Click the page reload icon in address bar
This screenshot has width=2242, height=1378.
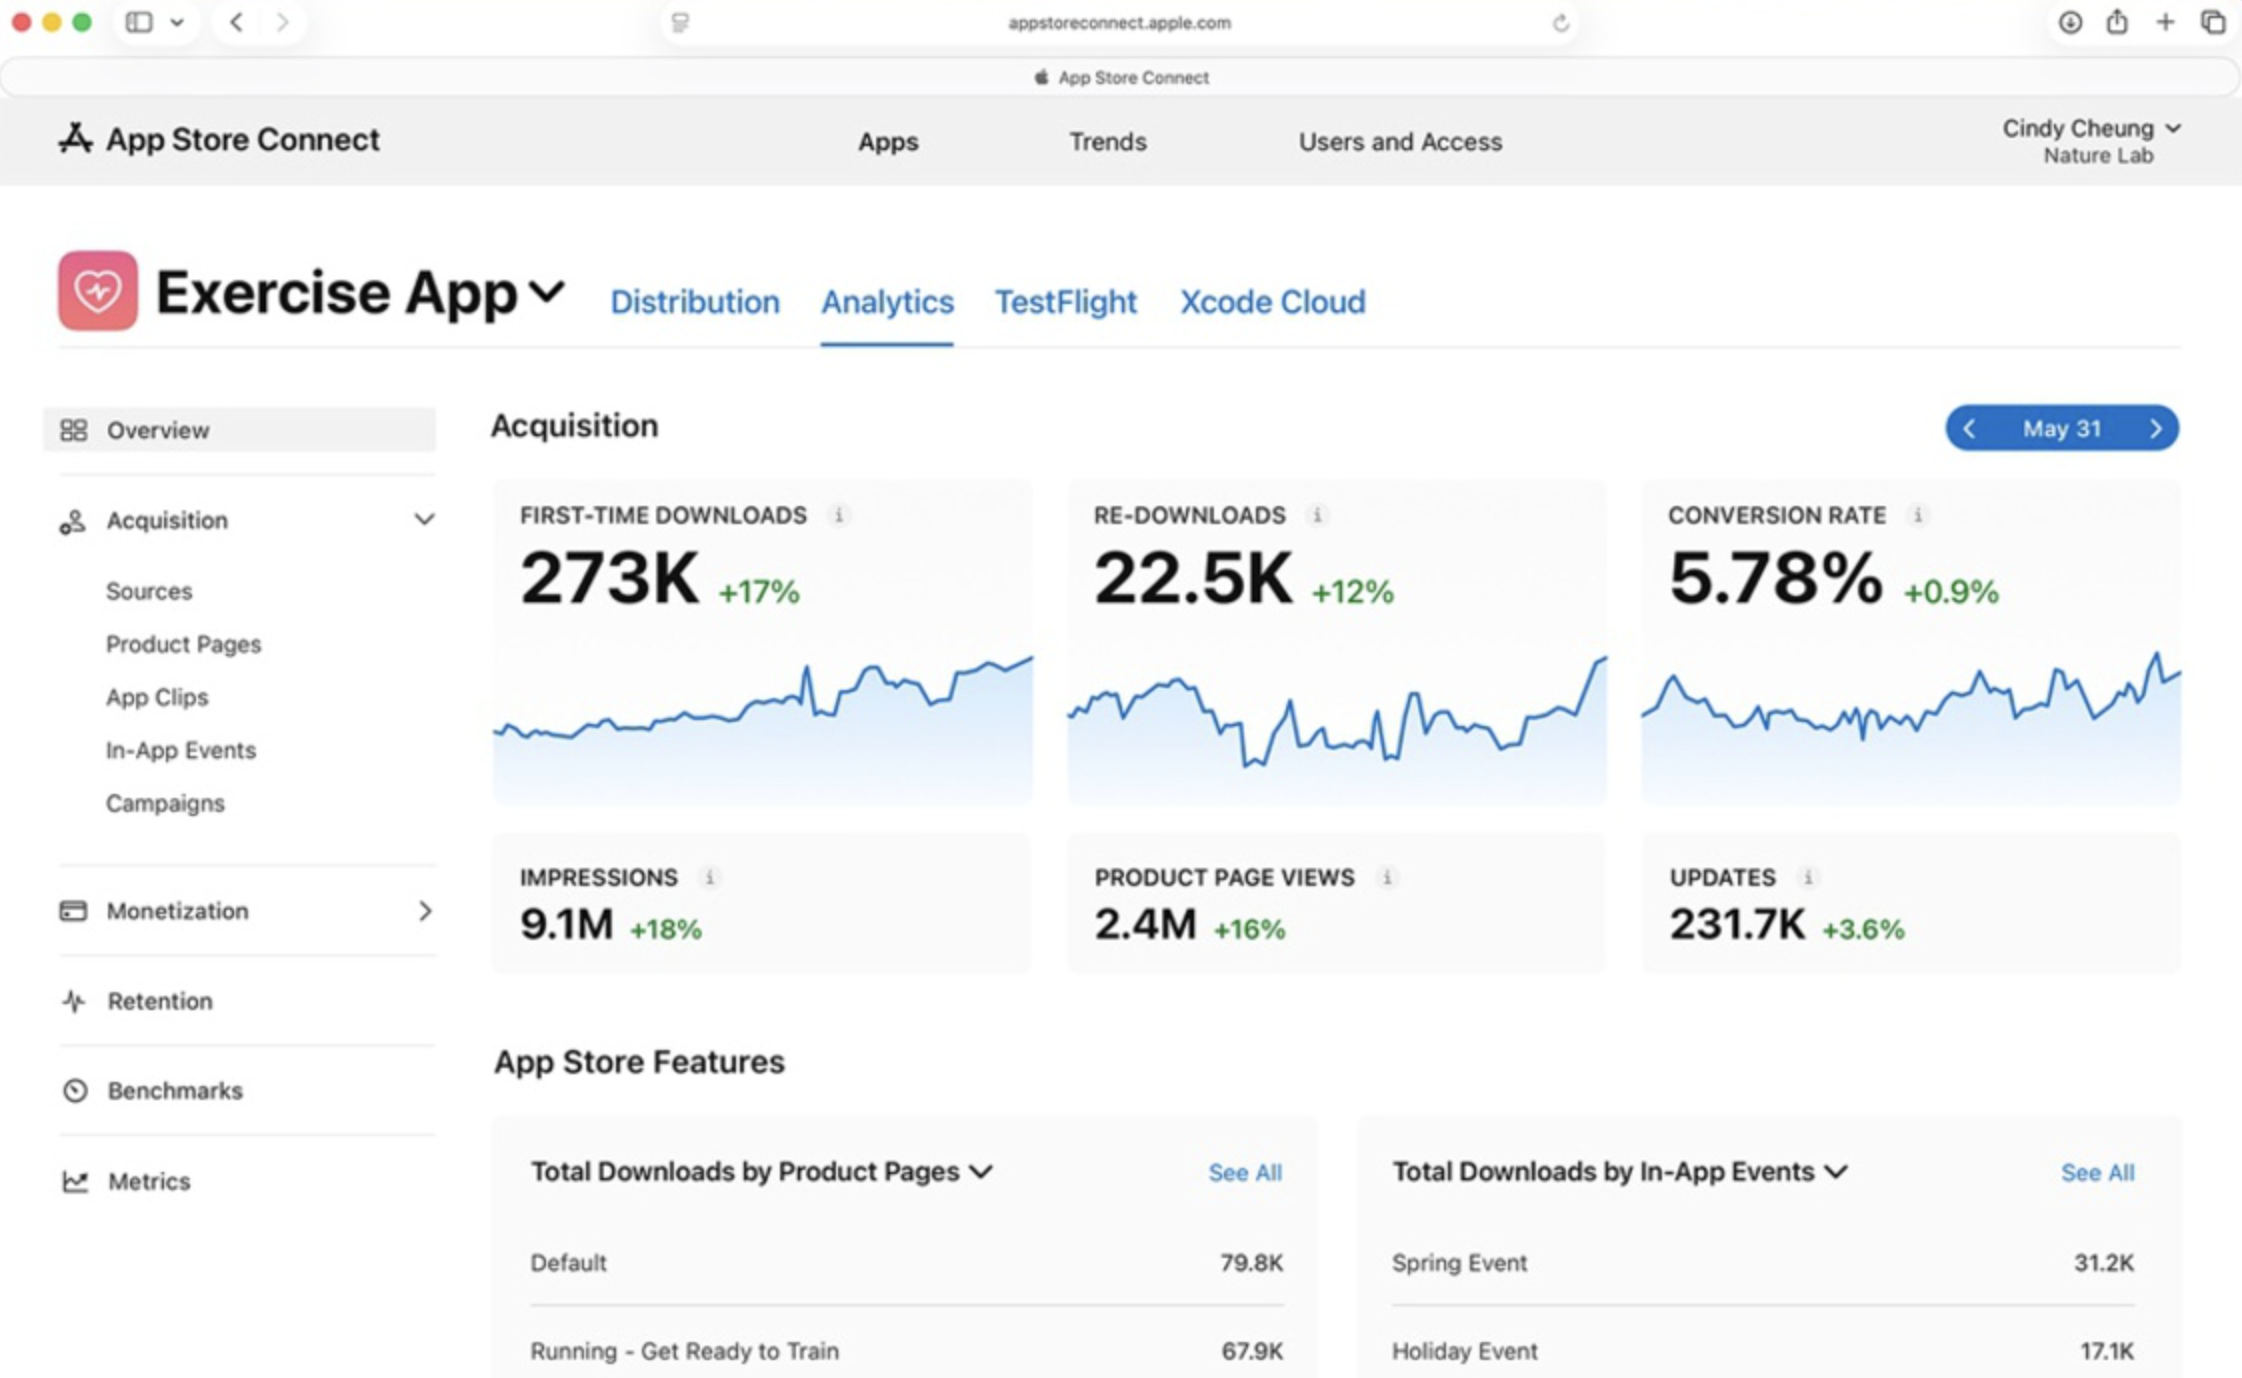(1560, 23)
